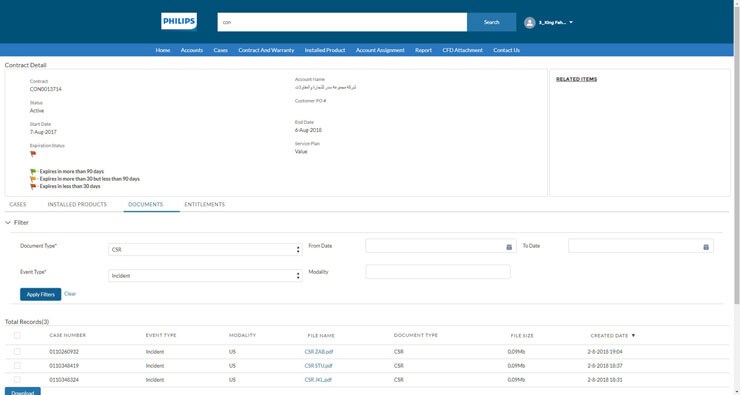Click the page vertical scrollbar
This screenshot has height=395, width=740.
coord(737,152)
